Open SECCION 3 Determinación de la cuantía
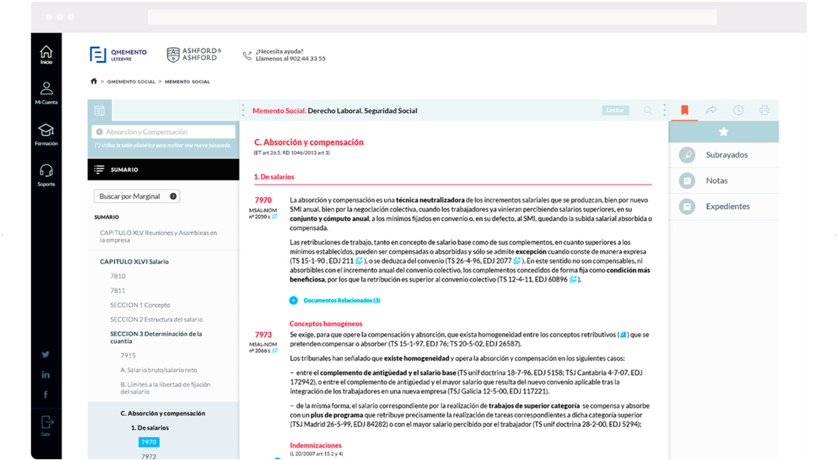The width and height of the screenshot is (837, 460). coord(156,337)
